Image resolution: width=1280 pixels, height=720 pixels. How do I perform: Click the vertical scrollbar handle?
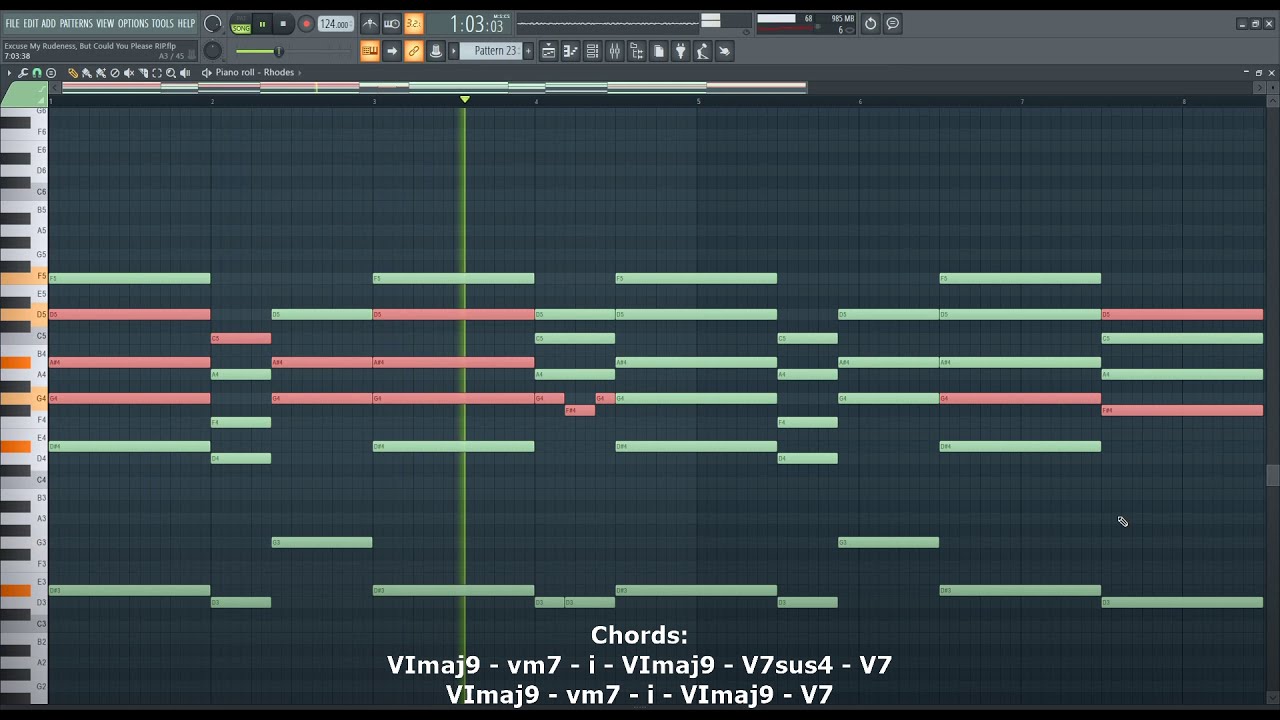(1272, 474)
